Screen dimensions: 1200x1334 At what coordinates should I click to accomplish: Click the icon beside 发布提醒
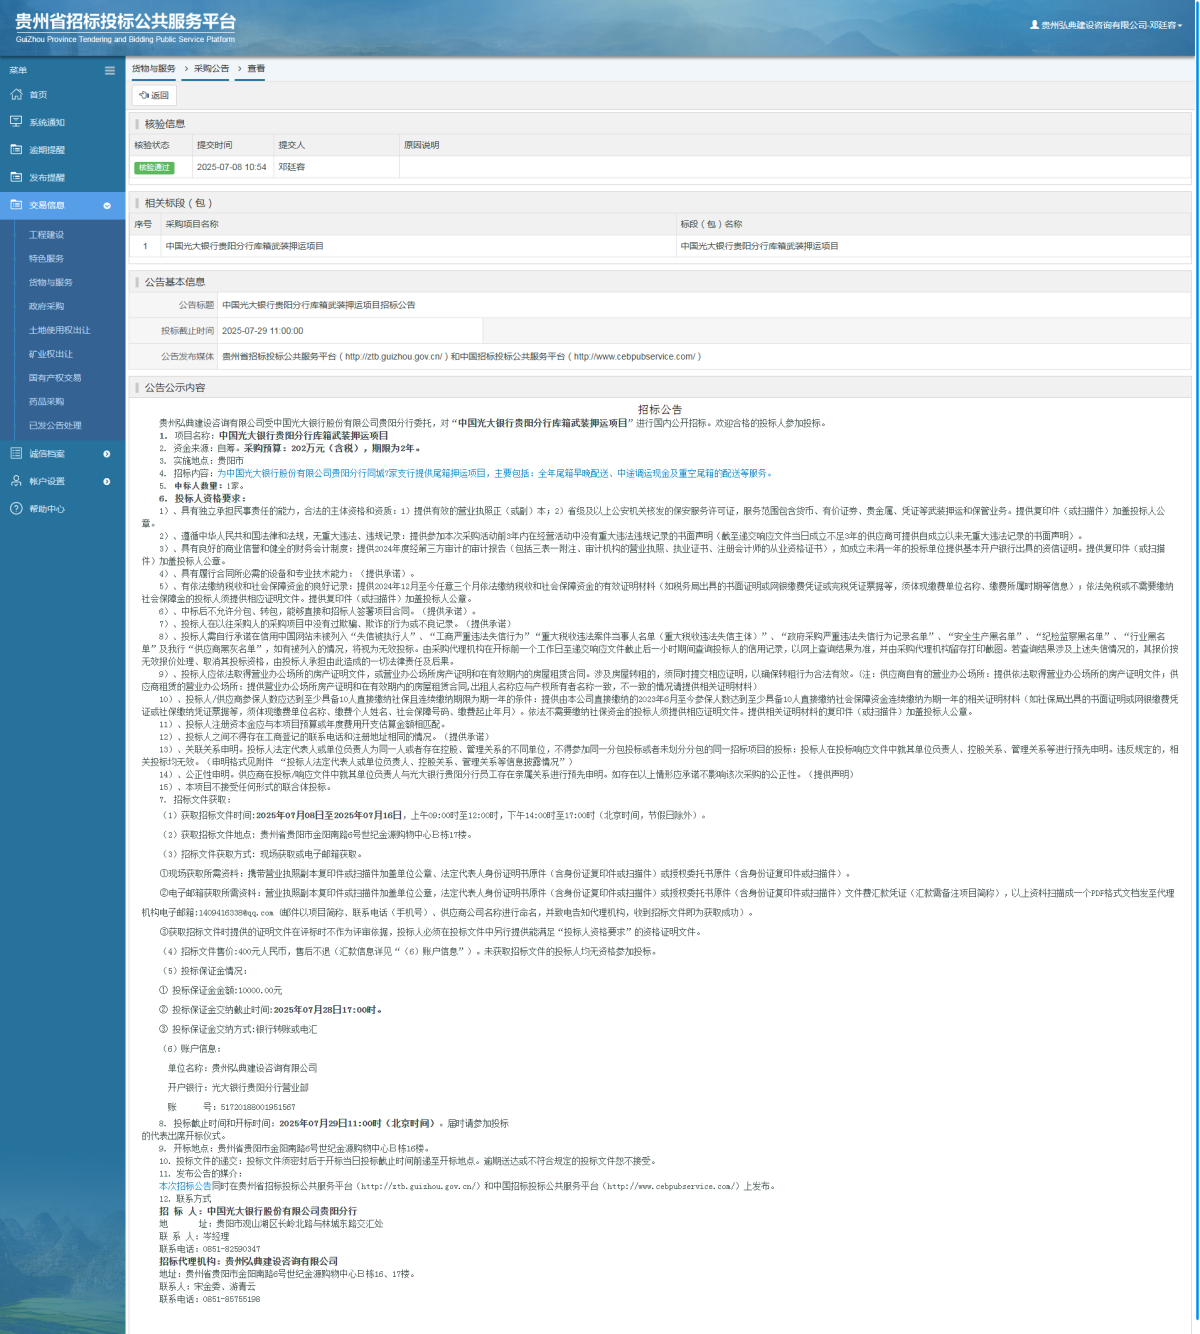click(x=16, y=177)
